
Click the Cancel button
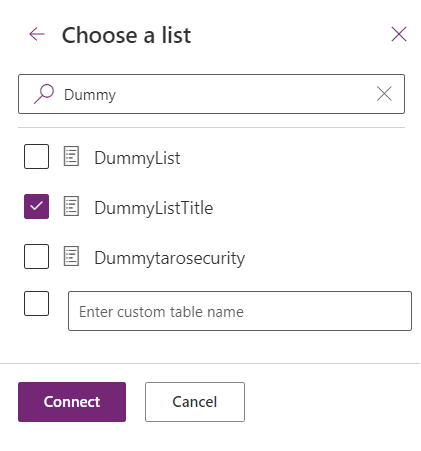click(x=195, y=402)
